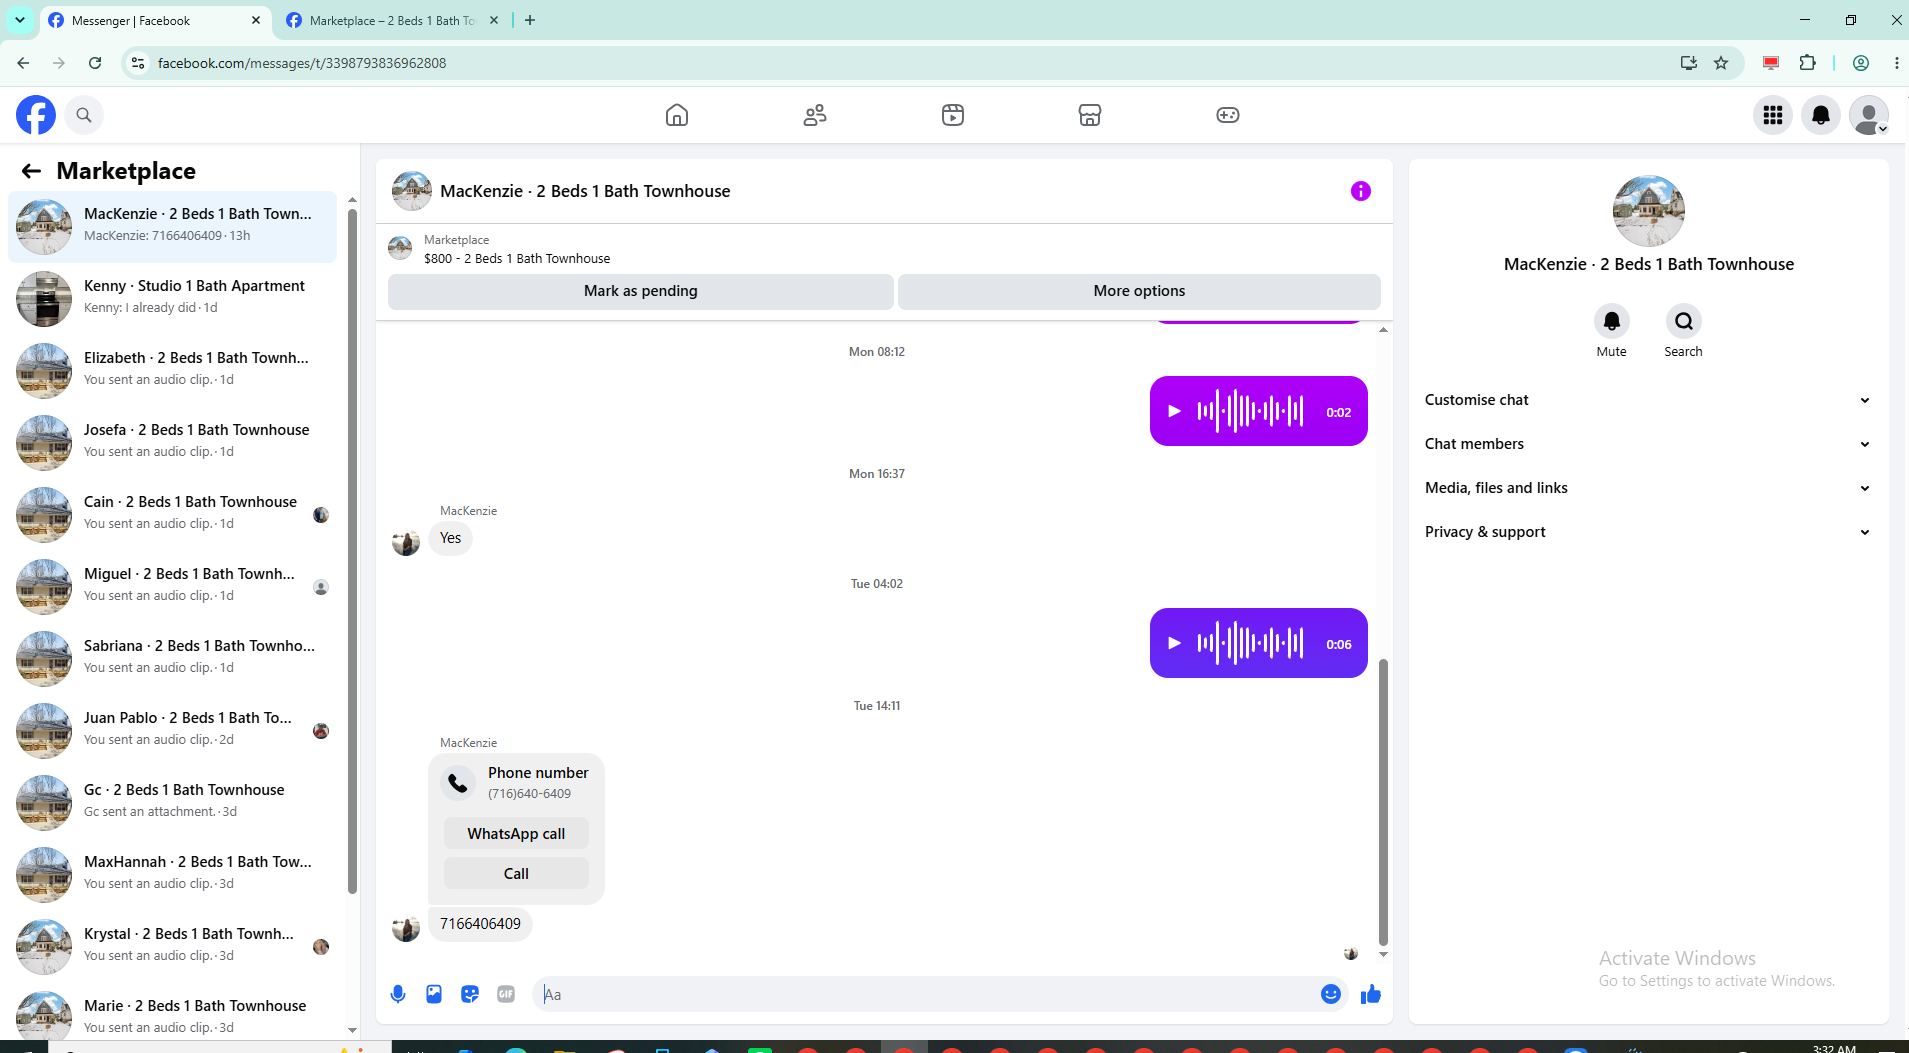
Task: Open the Josefa 2 Beds conversation
Action: (172, 443)
